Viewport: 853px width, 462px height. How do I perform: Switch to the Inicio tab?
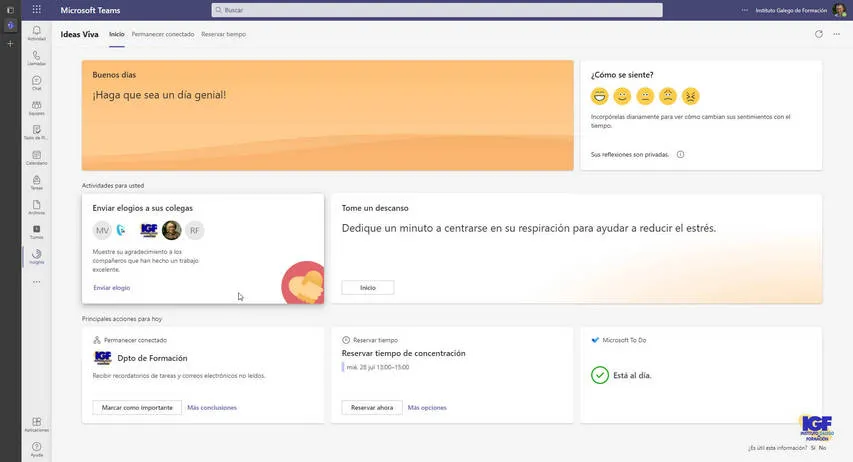tap(116, 34)
